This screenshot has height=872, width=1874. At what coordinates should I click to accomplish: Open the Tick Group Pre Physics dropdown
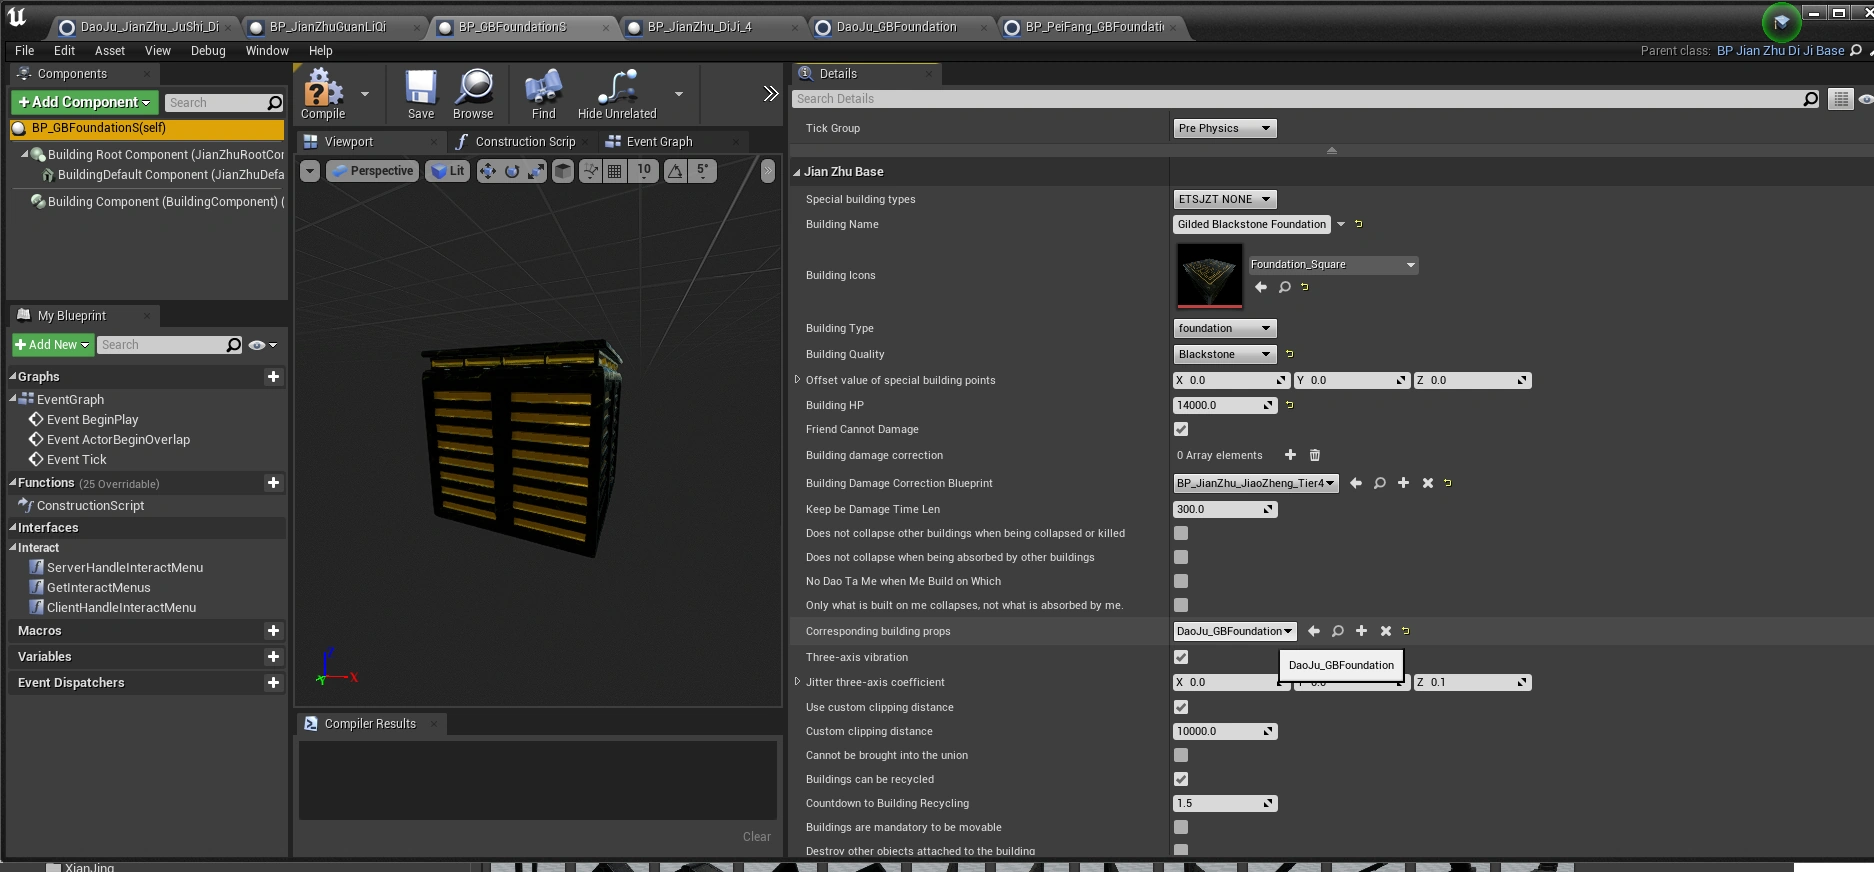tap(1224, 128)
